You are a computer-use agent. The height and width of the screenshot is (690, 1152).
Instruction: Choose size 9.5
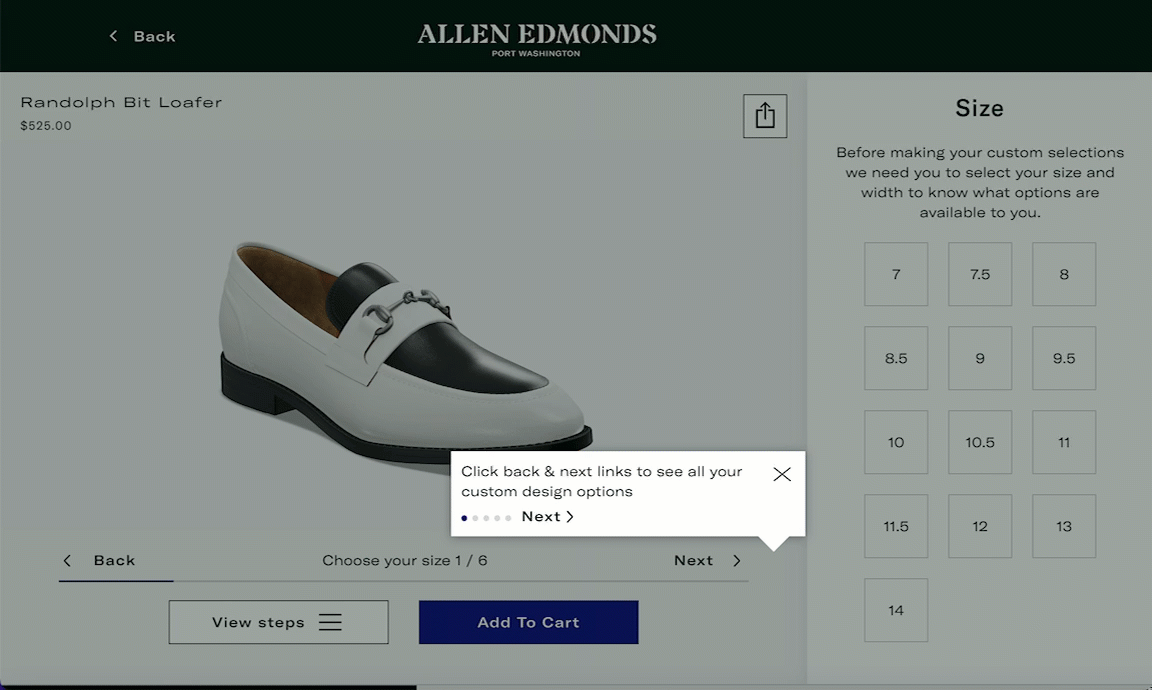[x=1064, y=358]
